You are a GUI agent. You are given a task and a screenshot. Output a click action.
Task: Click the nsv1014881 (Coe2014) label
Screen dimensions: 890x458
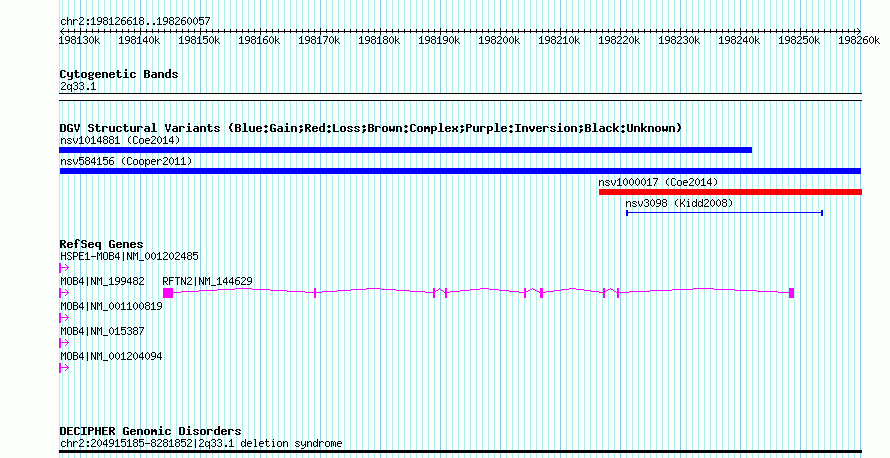(x=120, y=140)
